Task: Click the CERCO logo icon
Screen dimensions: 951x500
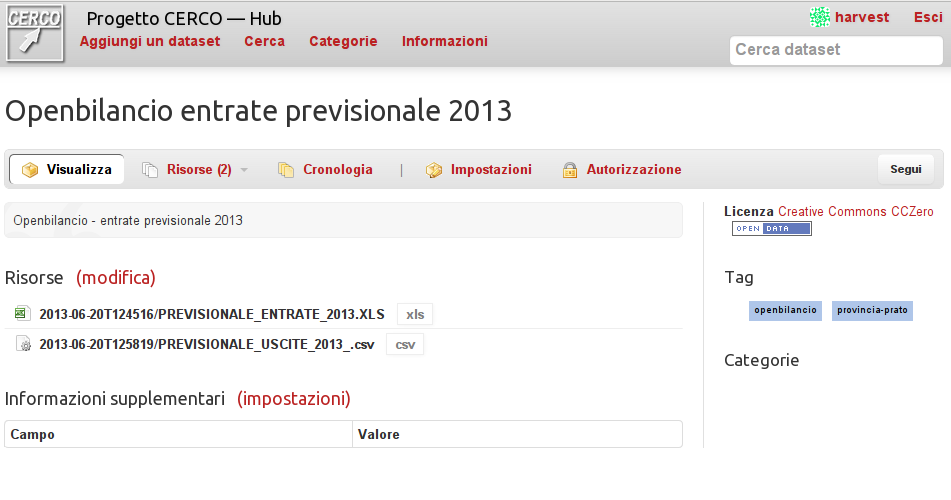Action: click(x=35, y=33)
